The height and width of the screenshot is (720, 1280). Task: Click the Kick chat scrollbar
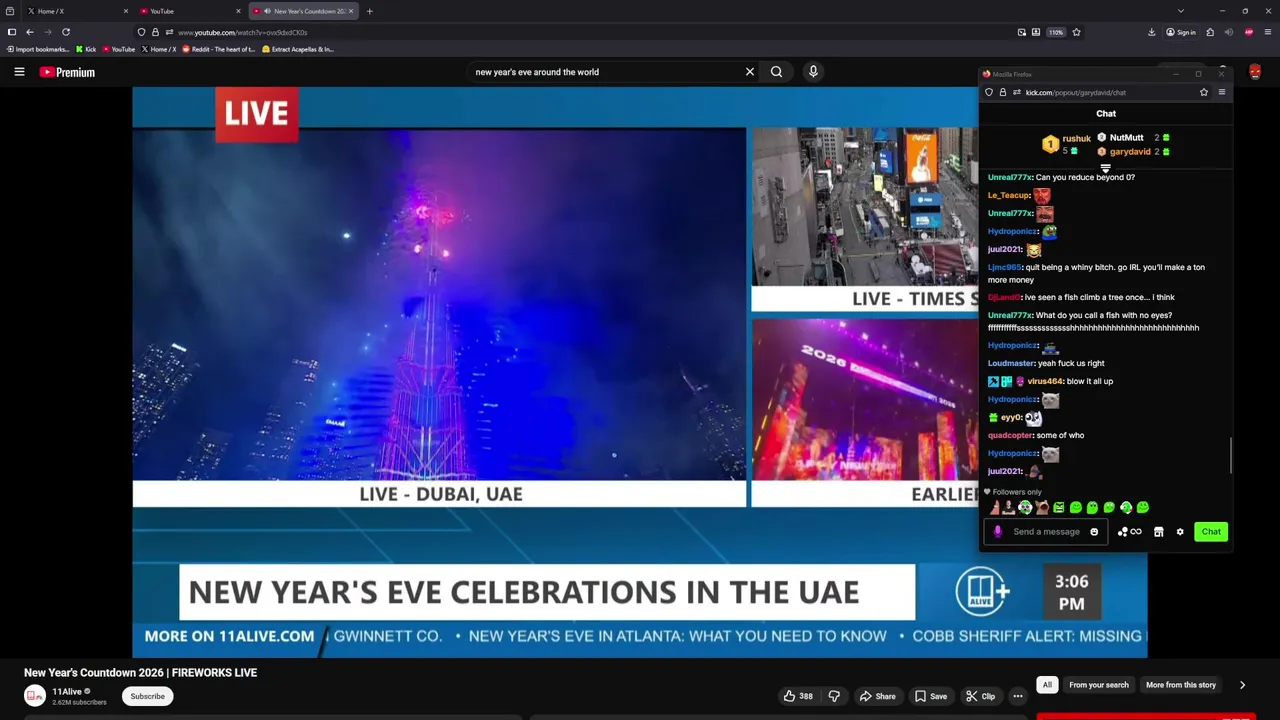tap(1231, 455)
